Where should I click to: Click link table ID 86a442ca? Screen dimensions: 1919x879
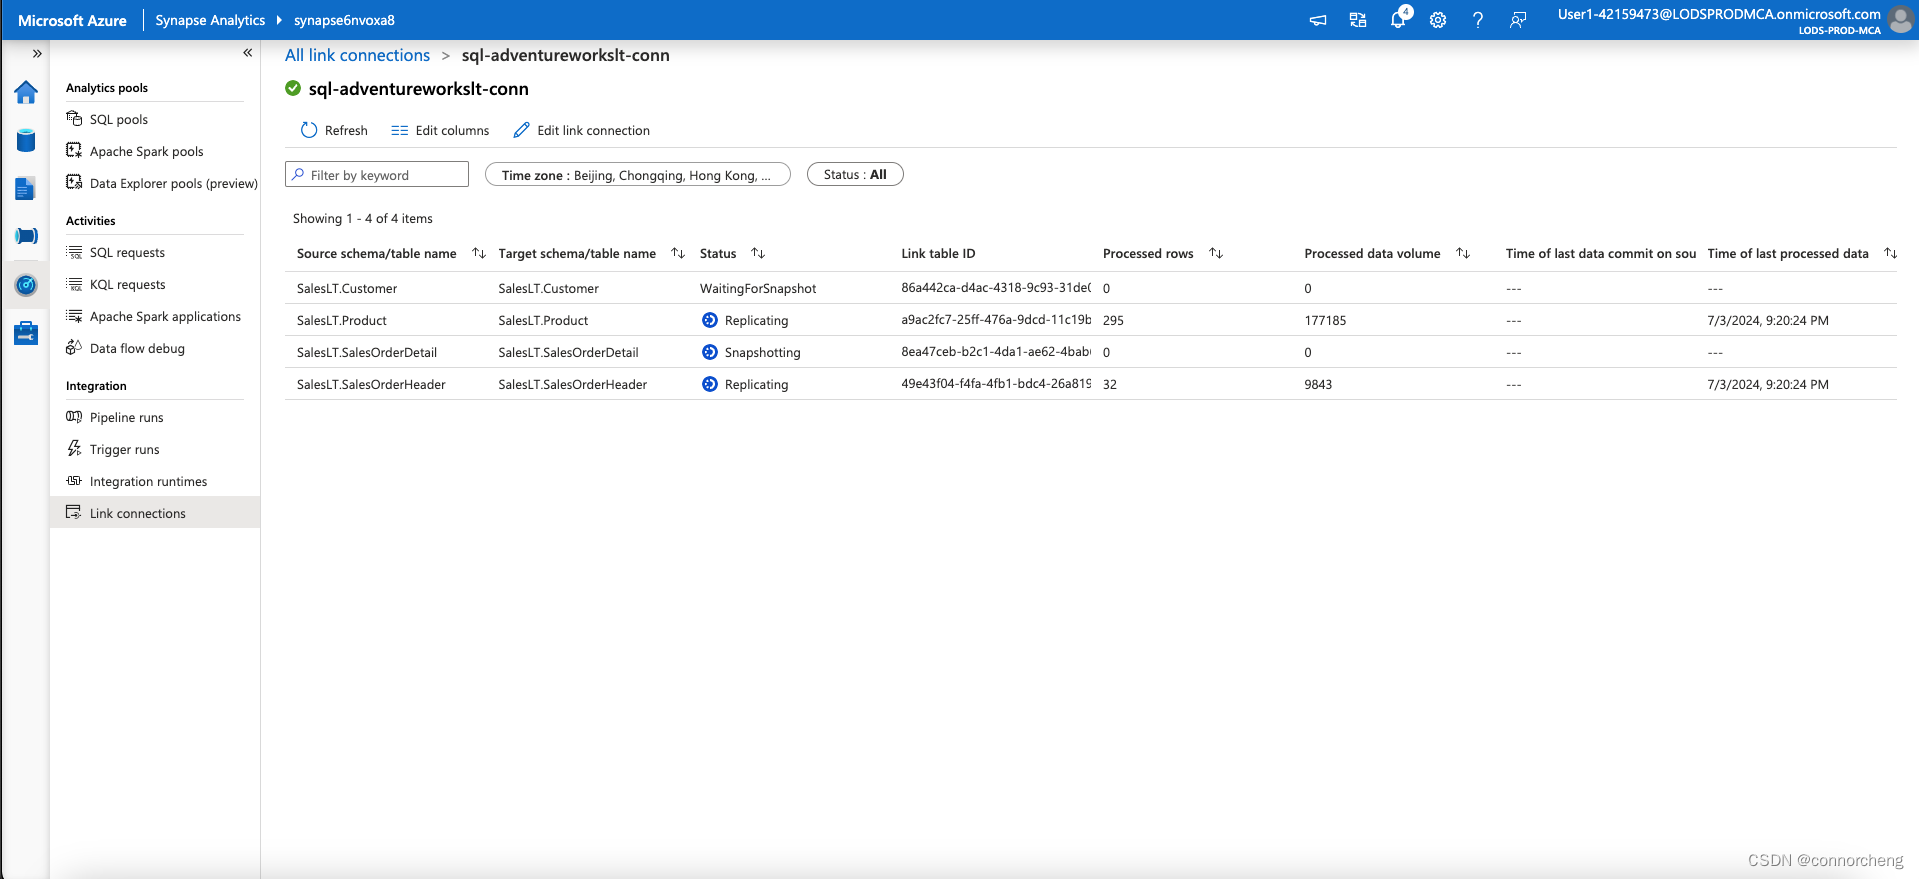996,288
